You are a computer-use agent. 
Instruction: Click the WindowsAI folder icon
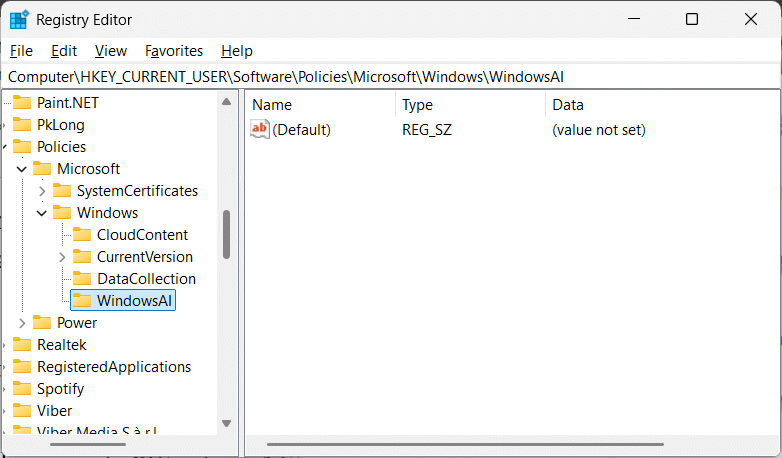coord(82,300)
